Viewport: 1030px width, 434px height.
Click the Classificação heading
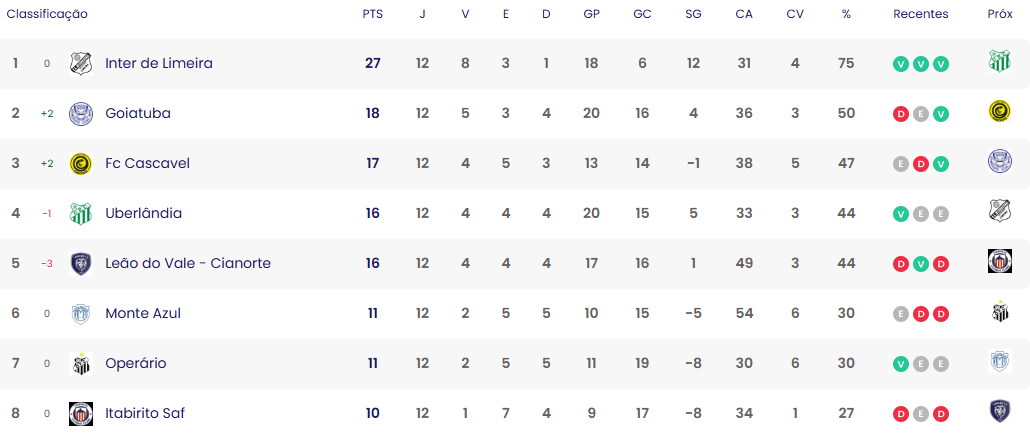(x=47, y=14)
